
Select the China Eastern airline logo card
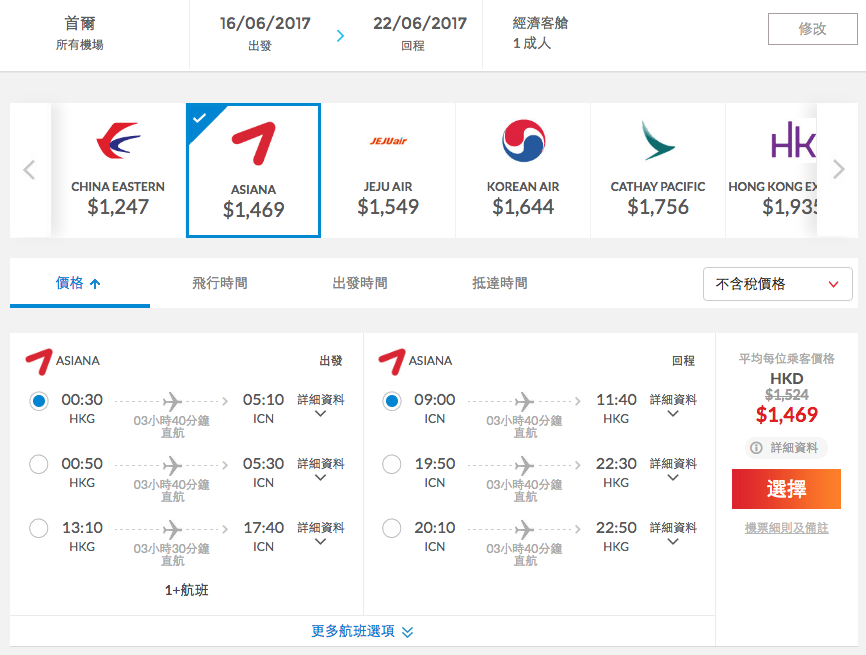click(x=118, y=170)
